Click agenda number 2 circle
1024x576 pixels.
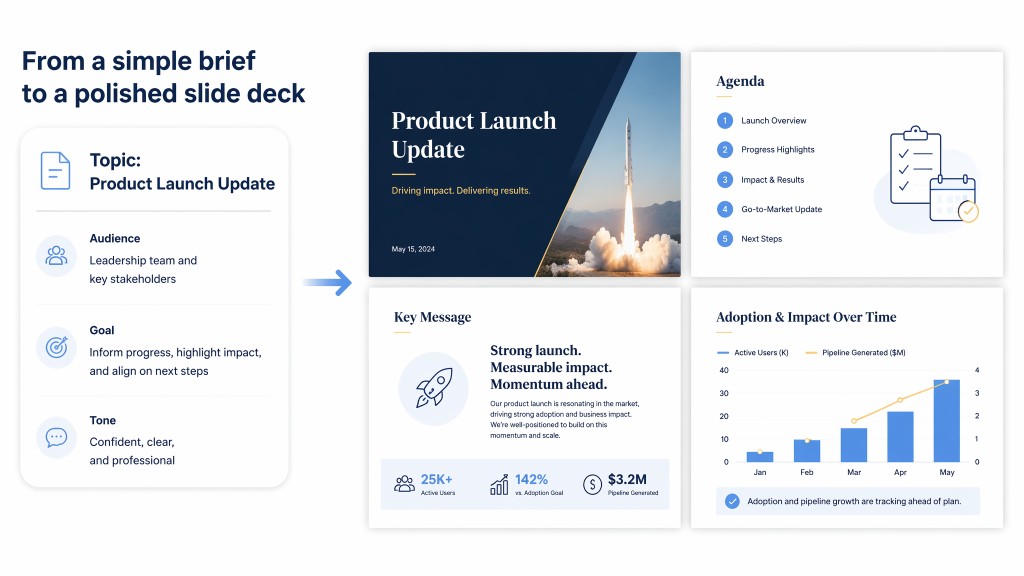click(725, 150)
